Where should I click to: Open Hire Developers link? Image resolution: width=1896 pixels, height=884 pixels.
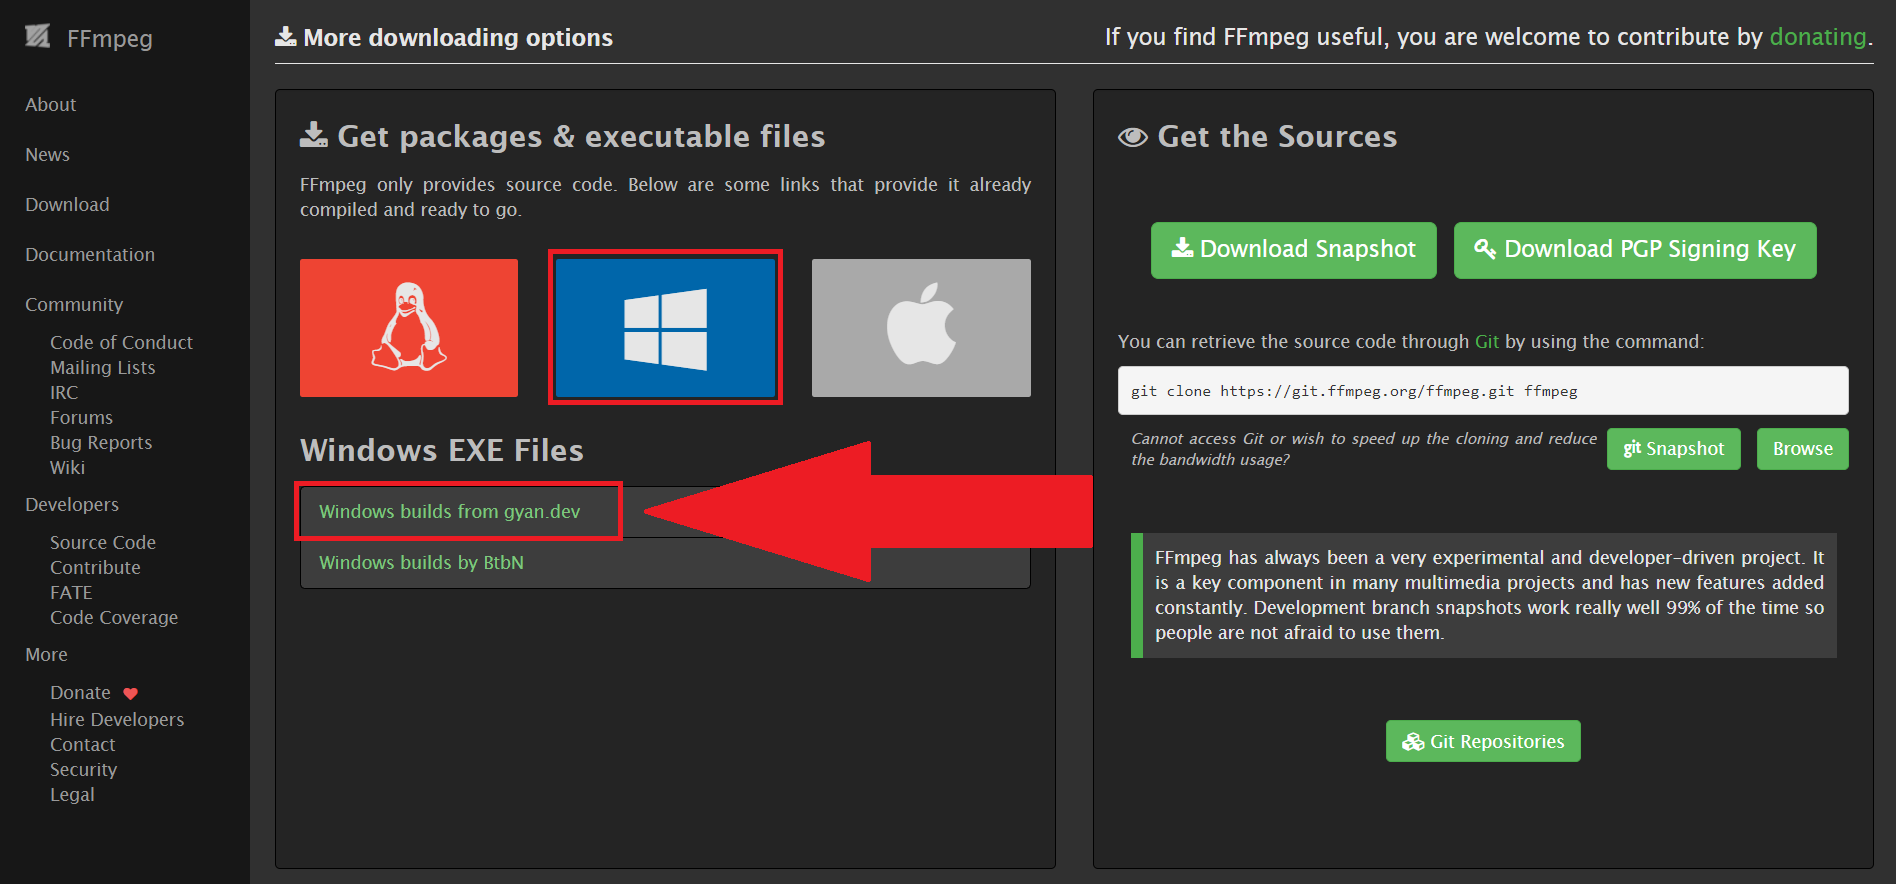(x=117, y=720)
